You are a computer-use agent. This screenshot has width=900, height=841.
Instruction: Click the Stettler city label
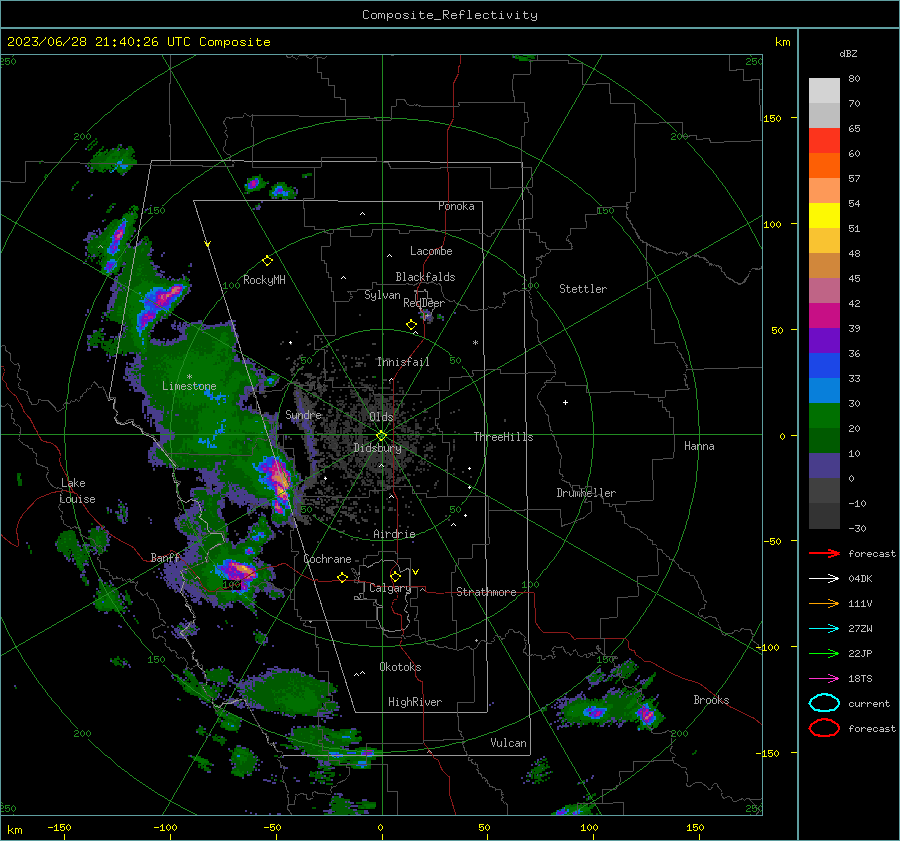click(x=583, y=289)
